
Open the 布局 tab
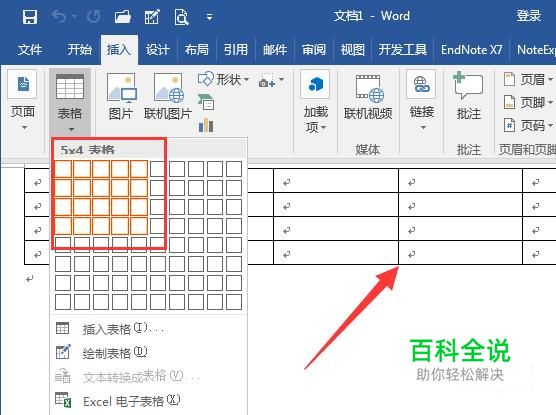(196, 50)
